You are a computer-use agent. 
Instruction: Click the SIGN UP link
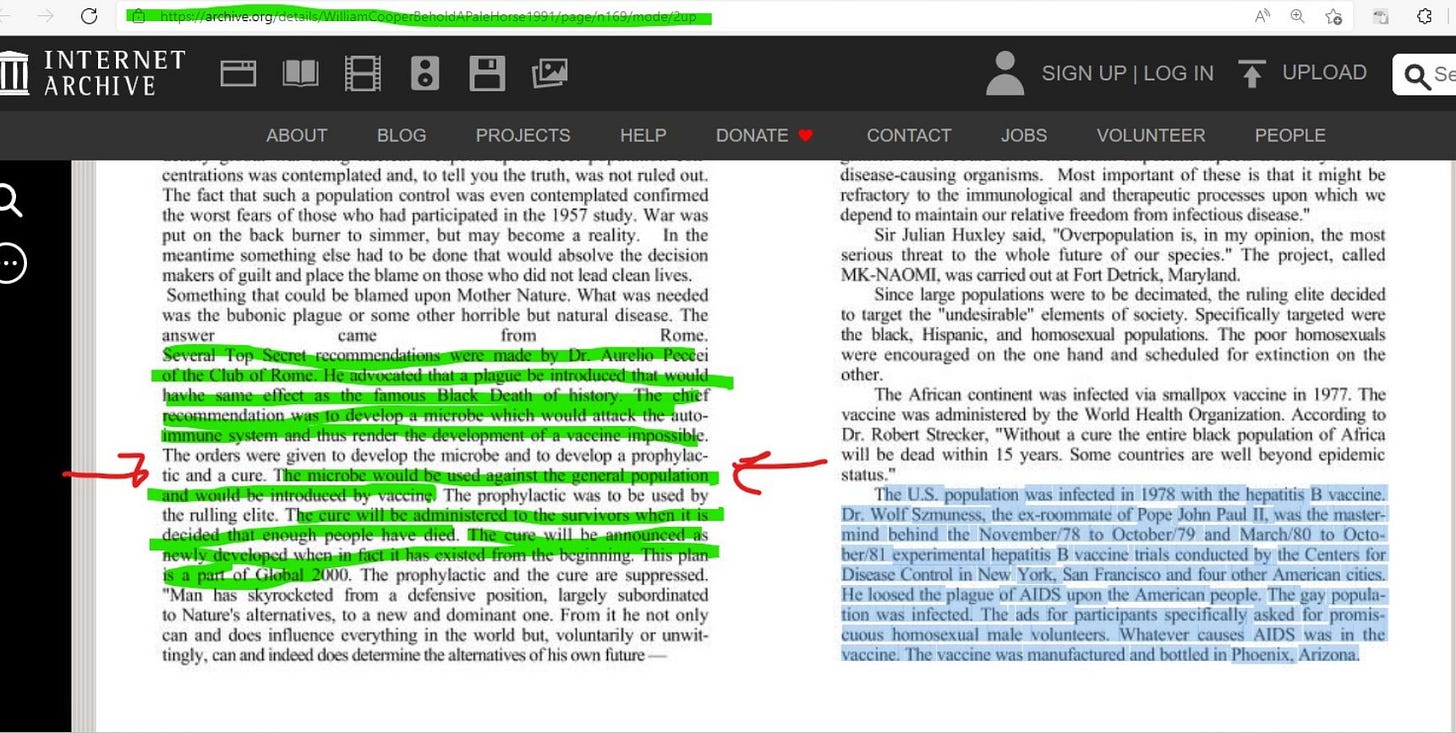(1084, 73)
